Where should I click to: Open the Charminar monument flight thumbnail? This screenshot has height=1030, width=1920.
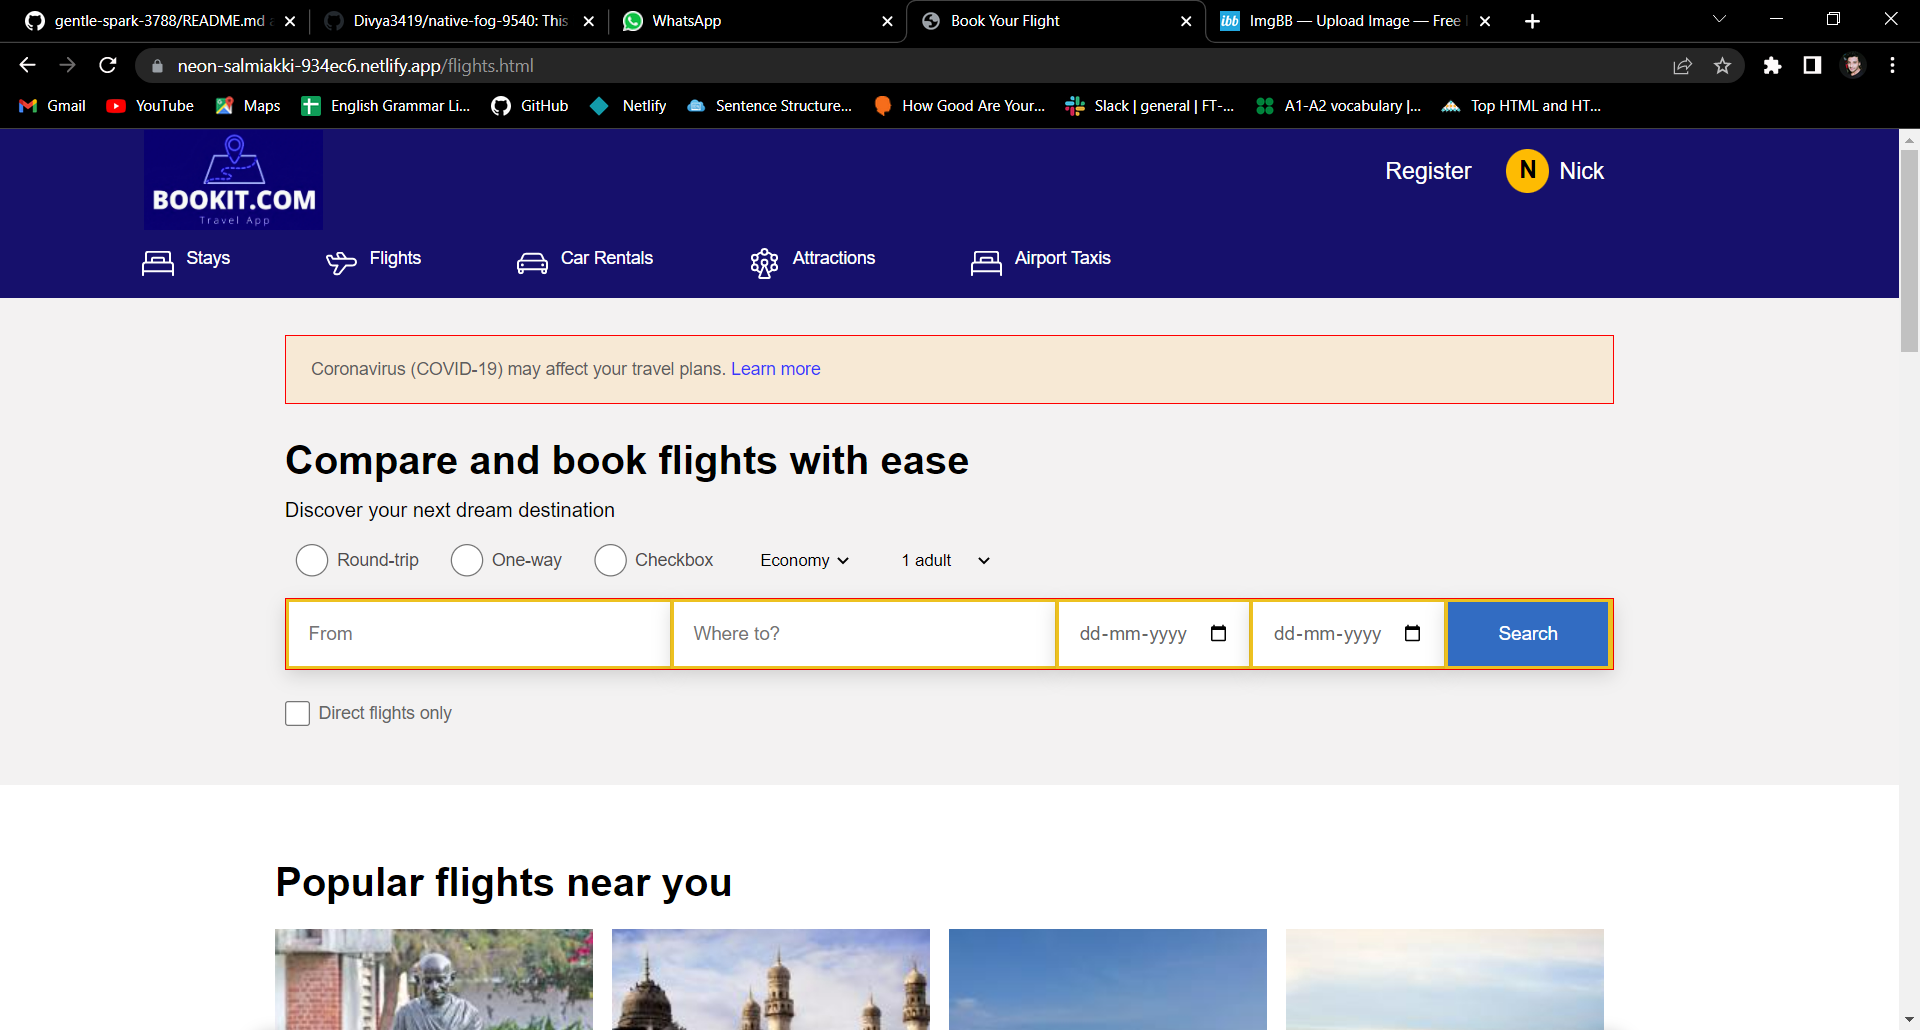click(771, 979)
